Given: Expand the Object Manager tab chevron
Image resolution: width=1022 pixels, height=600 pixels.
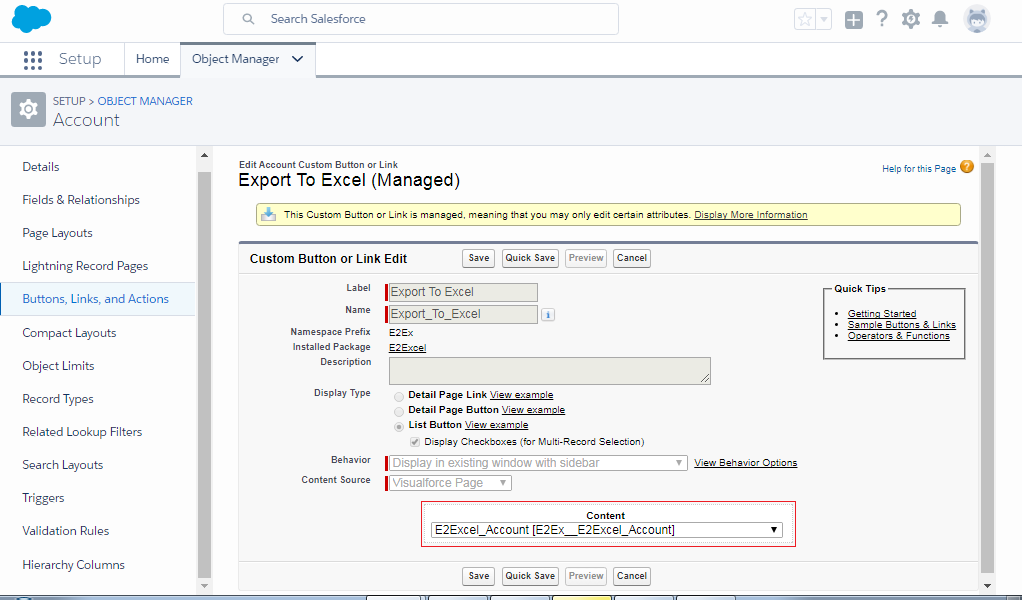Looking at the screenshot, I should pyautogui.click(x=296, y=59).
